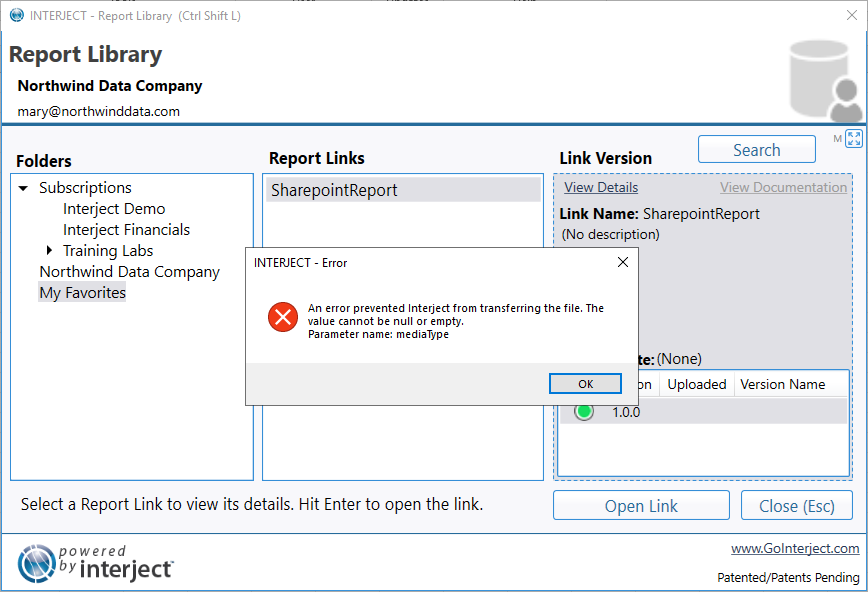This screenshot has width=868, height=592.
Task: Click the database user icon in header
Action: point(825,81)
